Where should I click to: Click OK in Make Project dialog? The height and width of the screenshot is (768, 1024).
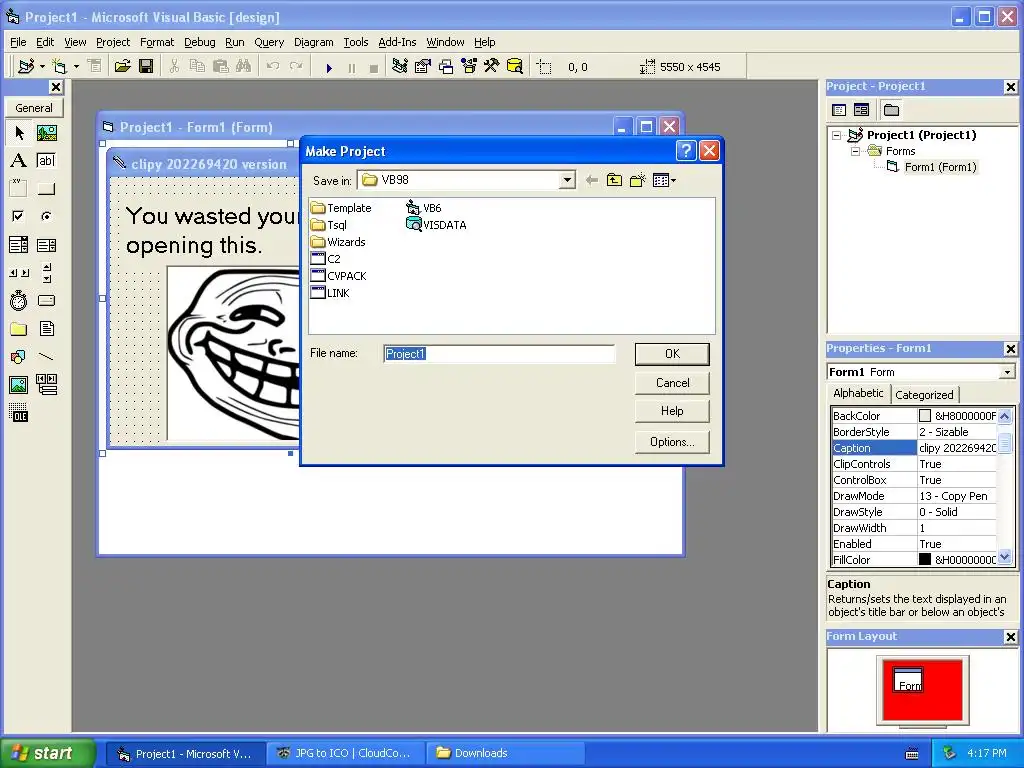click(672, 354)
